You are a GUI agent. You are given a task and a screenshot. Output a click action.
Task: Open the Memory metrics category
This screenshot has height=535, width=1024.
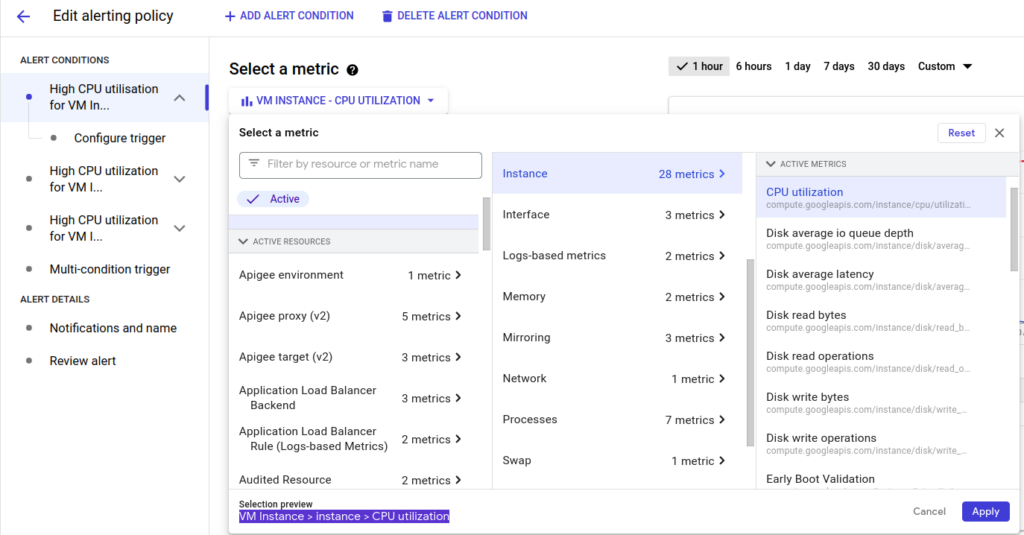614,297
